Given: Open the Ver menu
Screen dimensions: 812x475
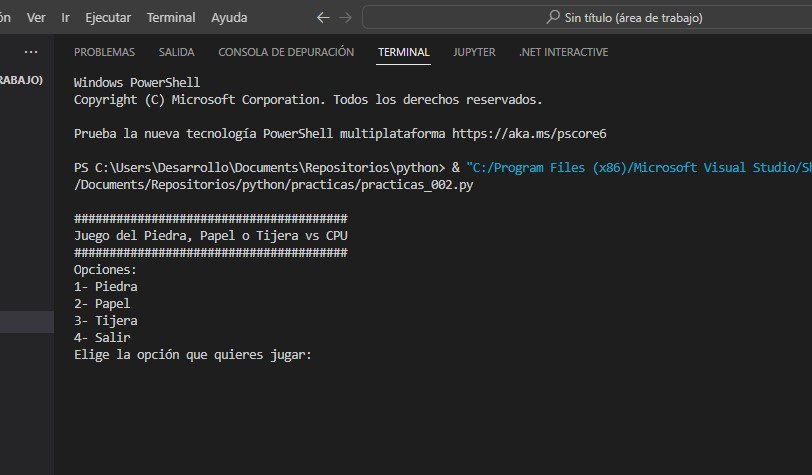Looking at the screenshot, I should pyautogui.click(x=36, y=18).
